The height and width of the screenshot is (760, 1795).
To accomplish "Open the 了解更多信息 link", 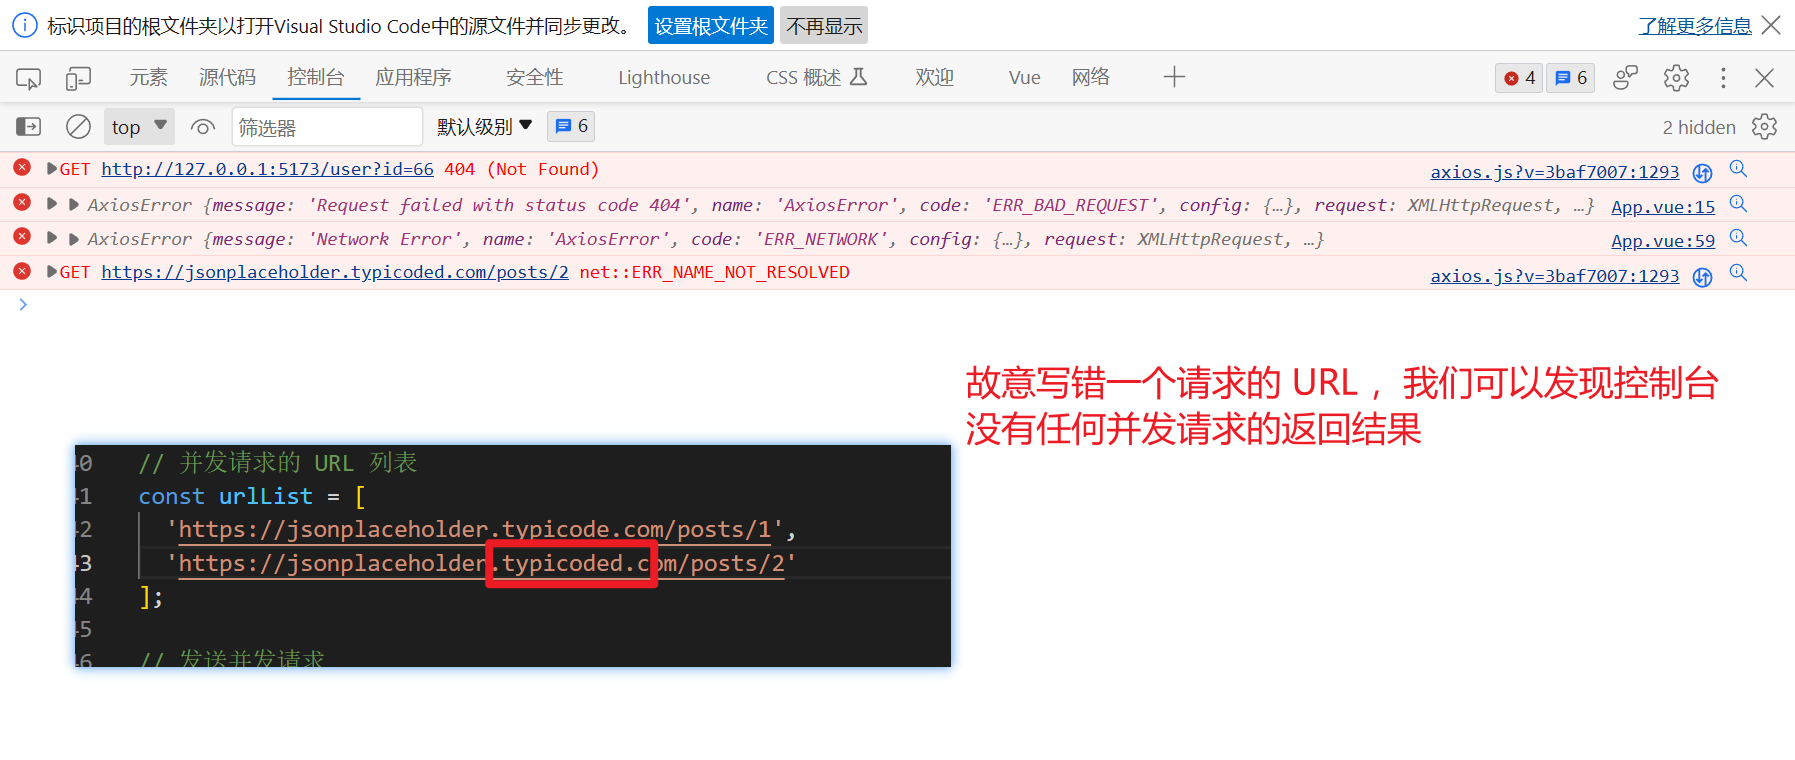I will pos(1695,26).
